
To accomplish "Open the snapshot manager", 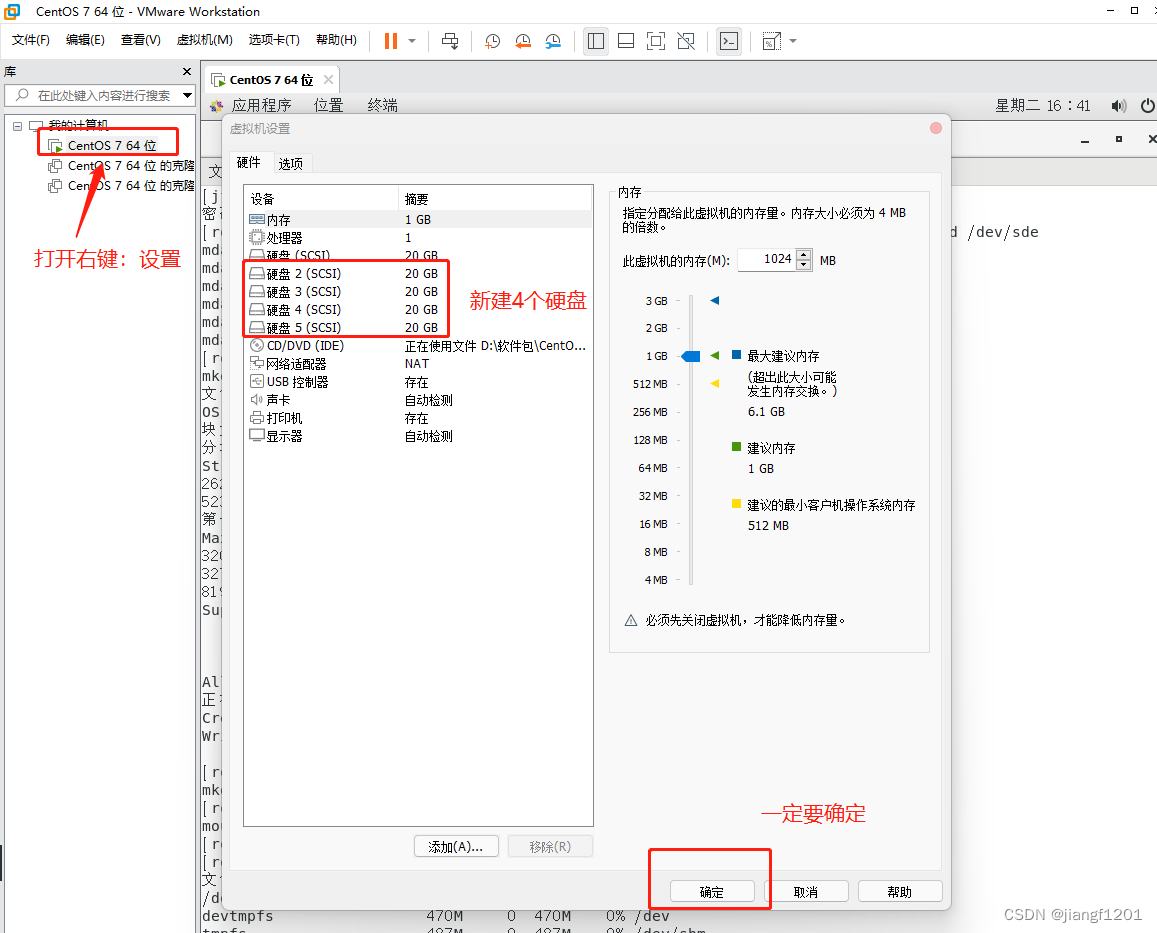I will 553,41.
